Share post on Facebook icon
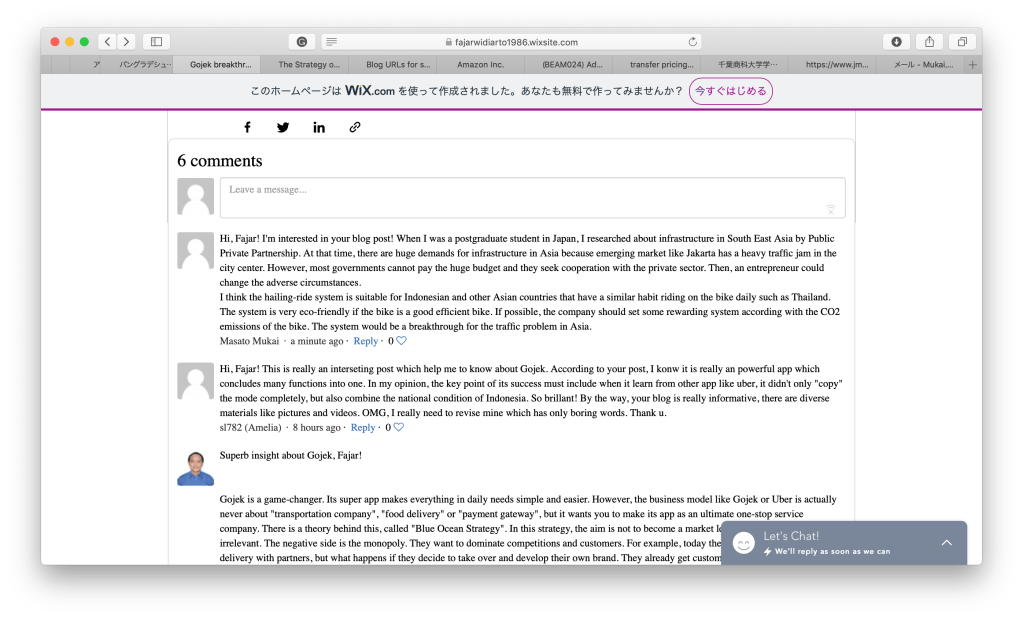This screenshot has width=1023, height=619. [x=247, y=127]
